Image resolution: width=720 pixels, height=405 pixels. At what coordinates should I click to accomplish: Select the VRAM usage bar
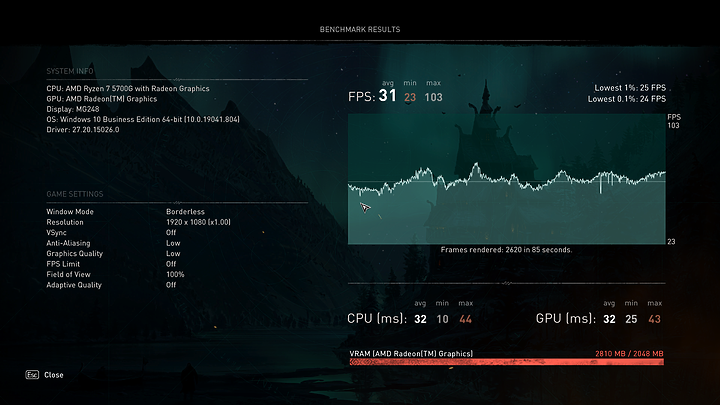coord(506,362)
